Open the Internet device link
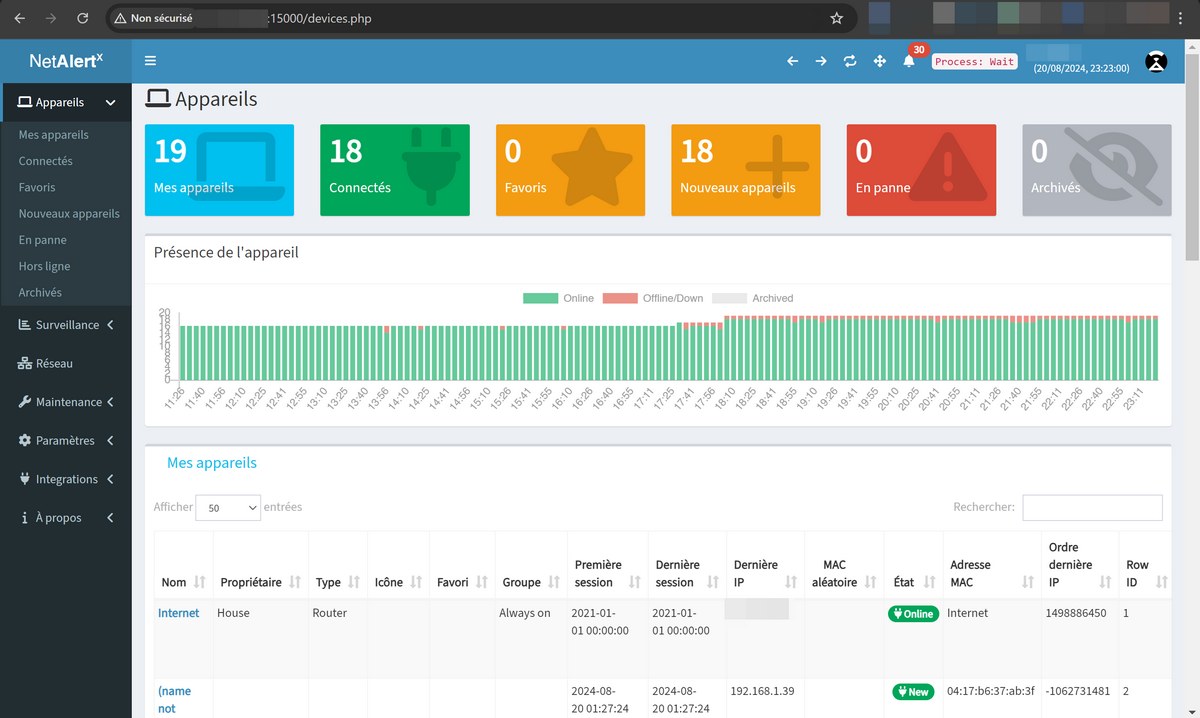 click(178, 613)
